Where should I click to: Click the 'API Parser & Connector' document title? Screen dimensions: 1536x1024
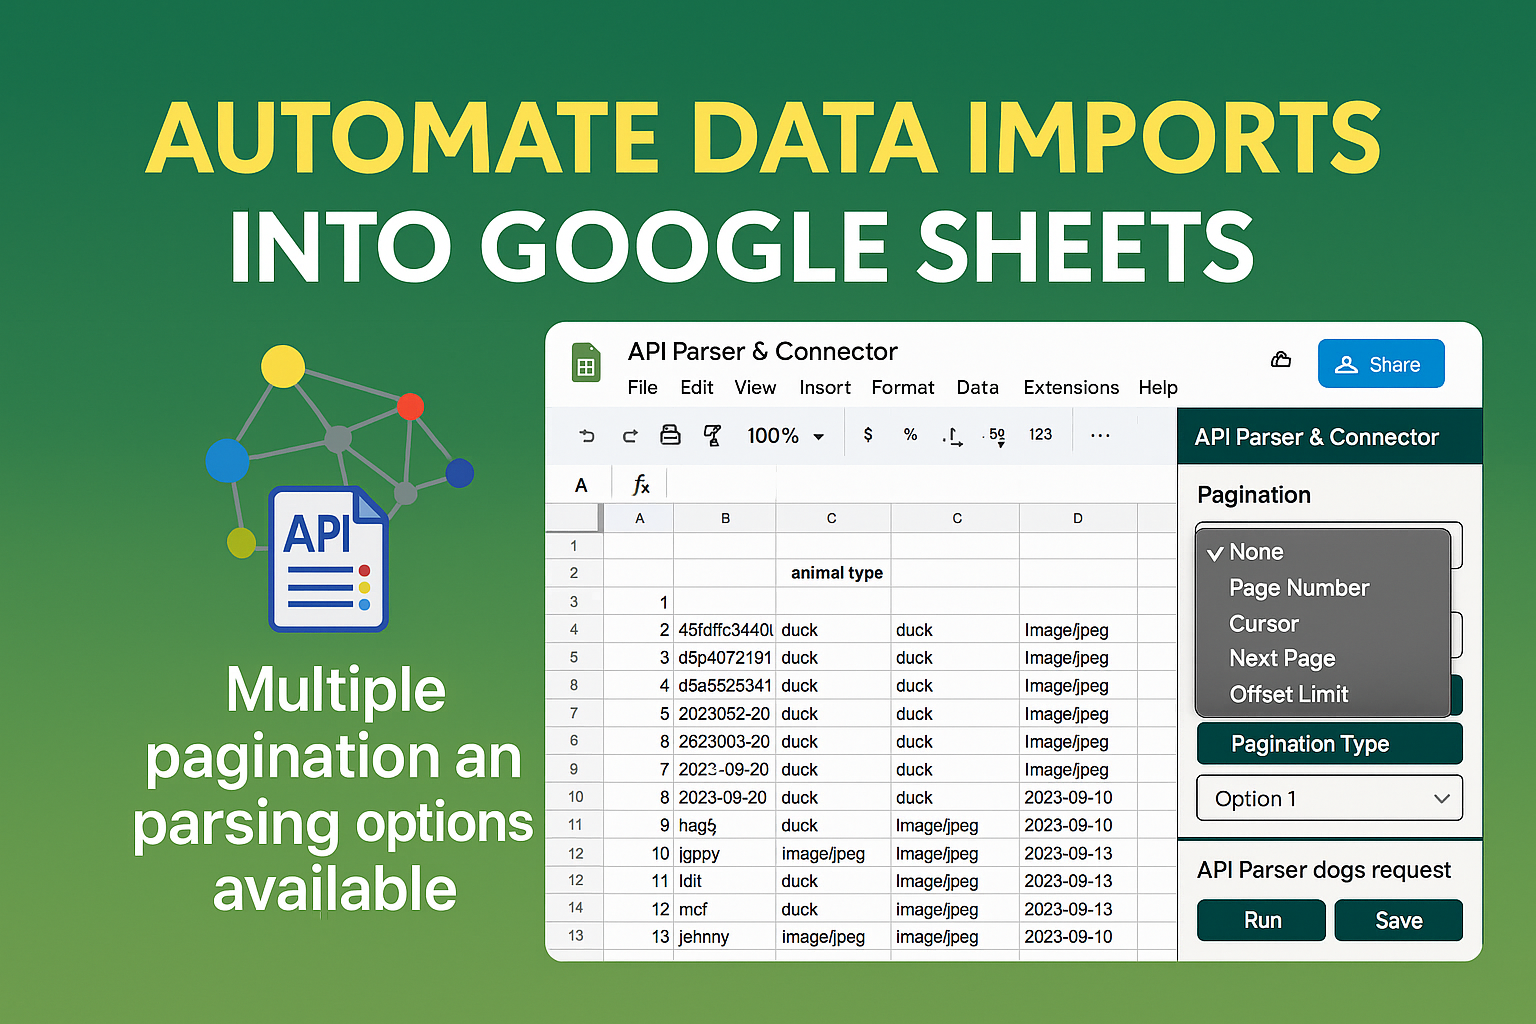pyautogui.click(x=762, y=352)
